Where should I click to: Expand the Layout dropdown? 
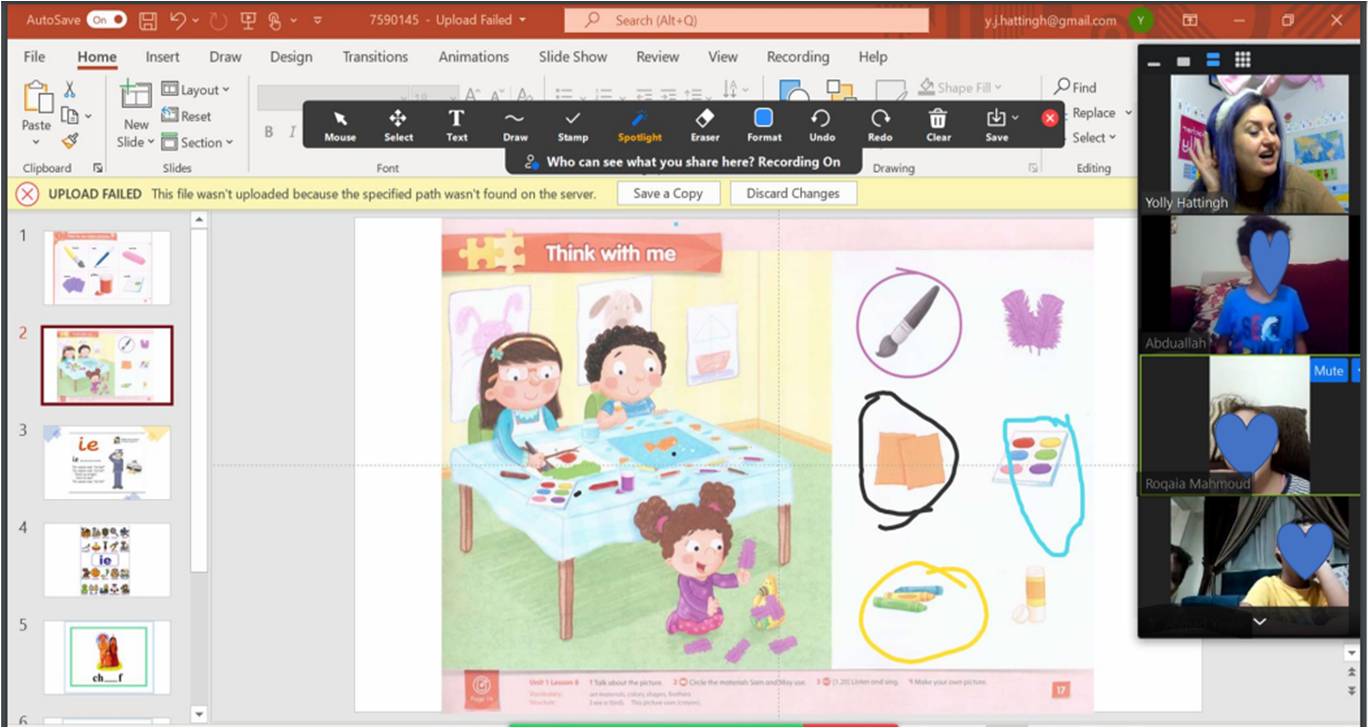(195, 90)
